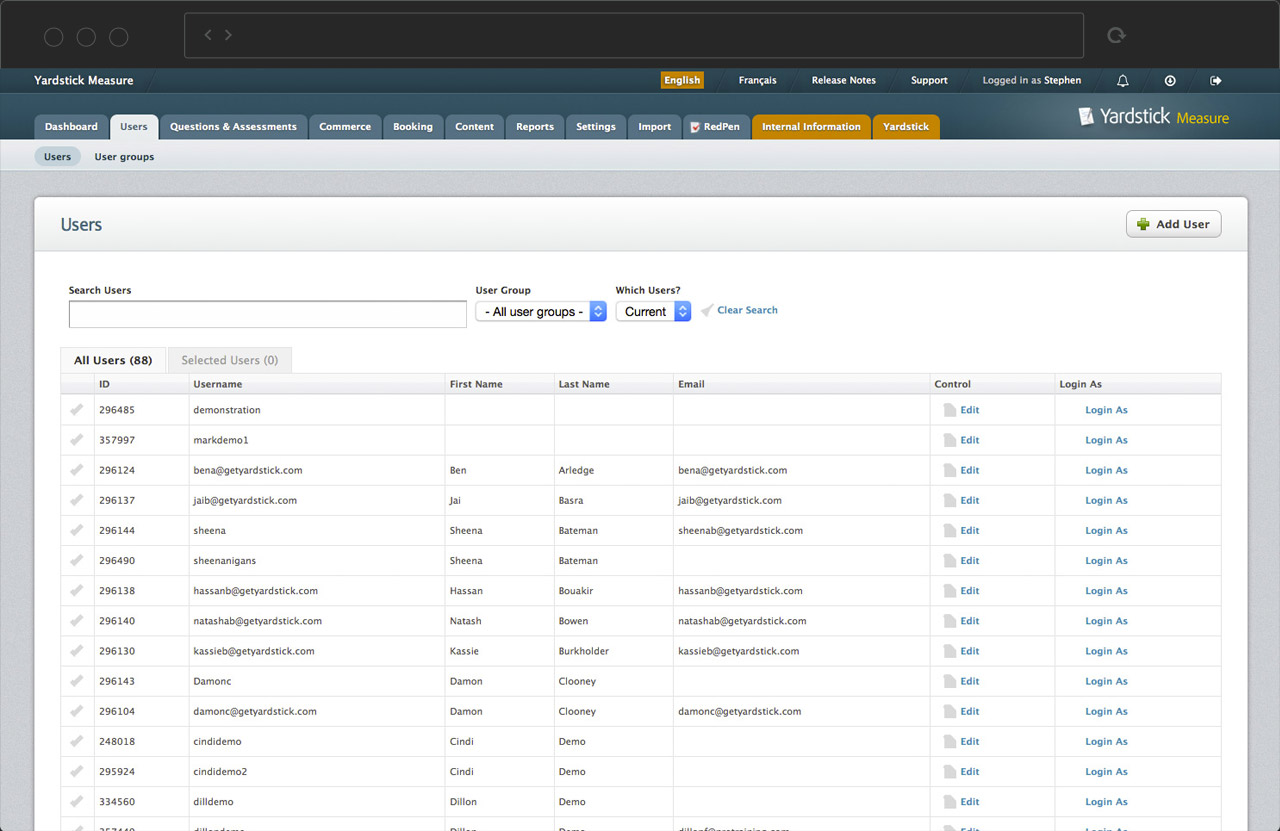Image resolution: width=1280 pixels, height=831 pixels.
Task: Click the page icon in sheenanigans row
Action: (949, 561)
